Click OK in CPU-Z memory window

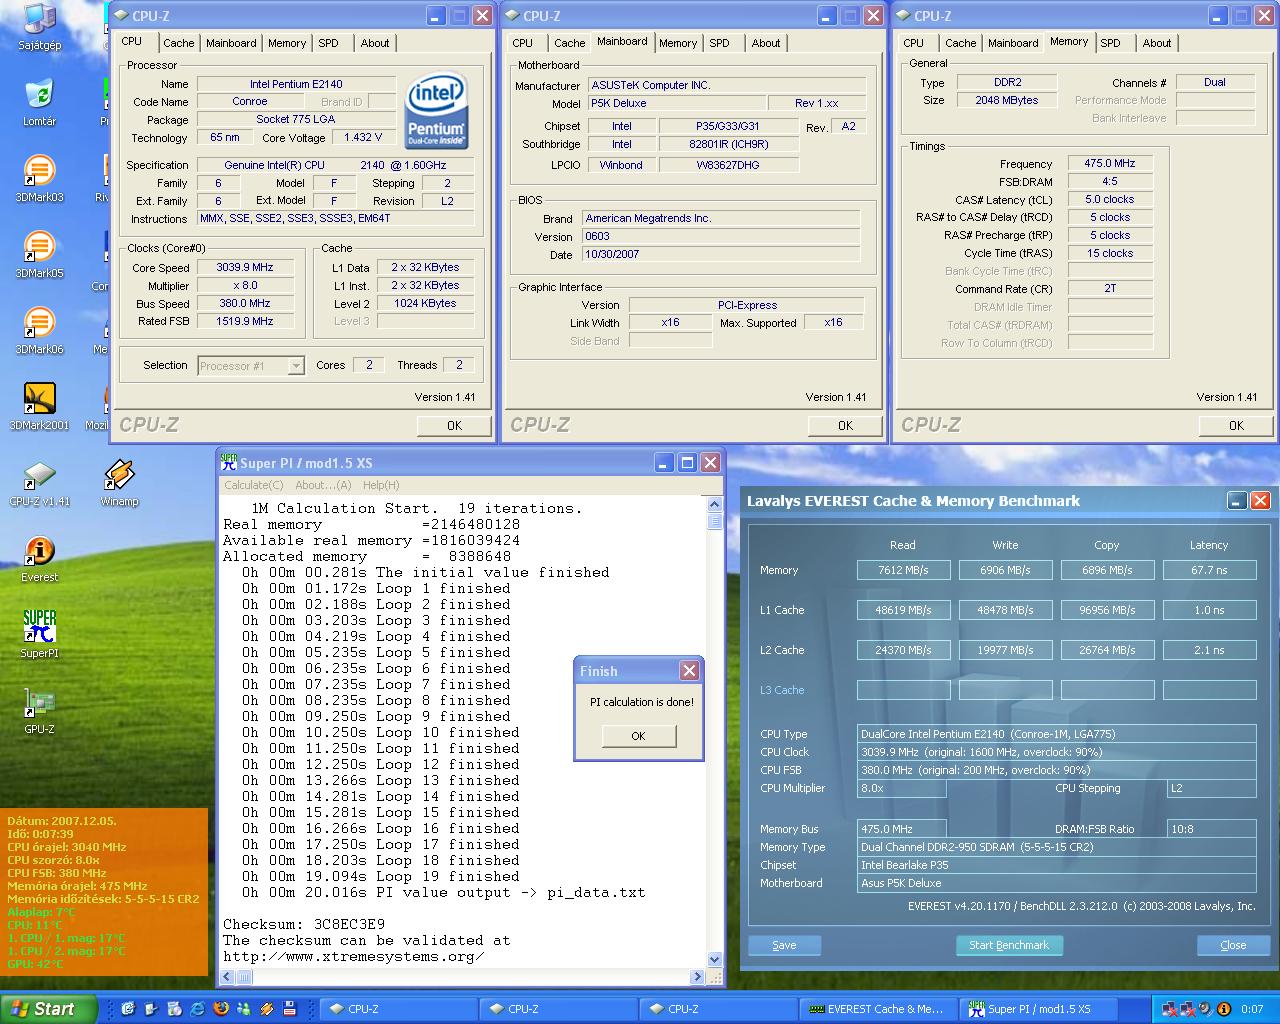coord(1236,425)
